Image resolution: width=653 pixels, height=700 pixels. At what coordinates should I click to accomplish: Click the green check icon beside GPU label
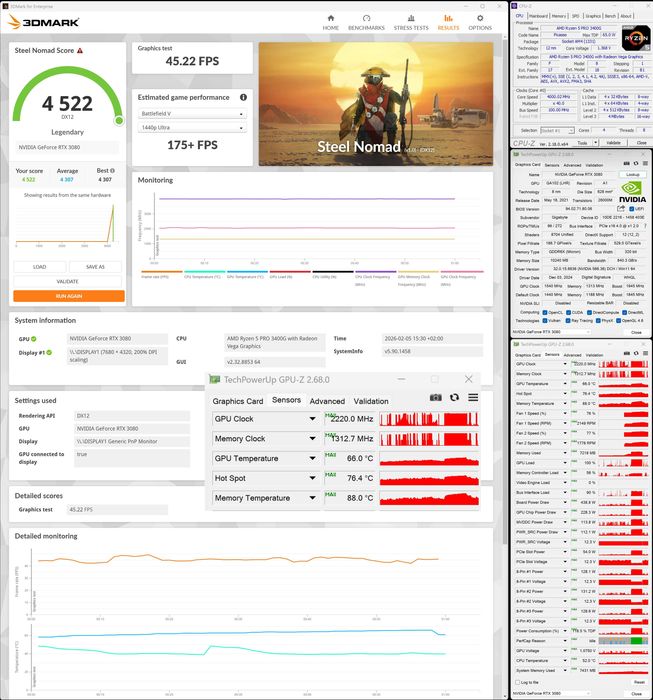pos(34,339)
